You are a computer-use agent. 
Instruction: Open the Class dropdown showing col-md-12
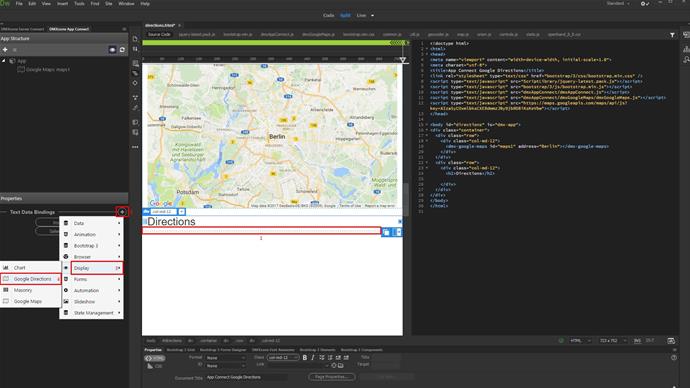(283, 358)
